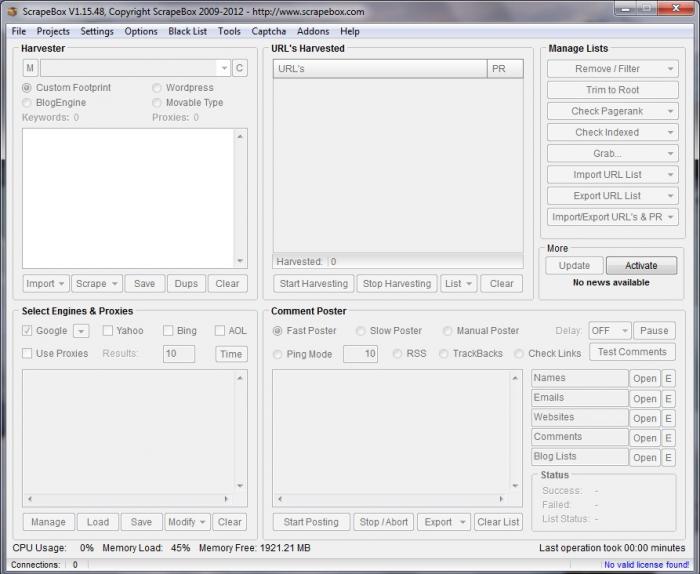Click the E button next to Blog Lists
Screen dimensions: 700x574
coord(668,458)
